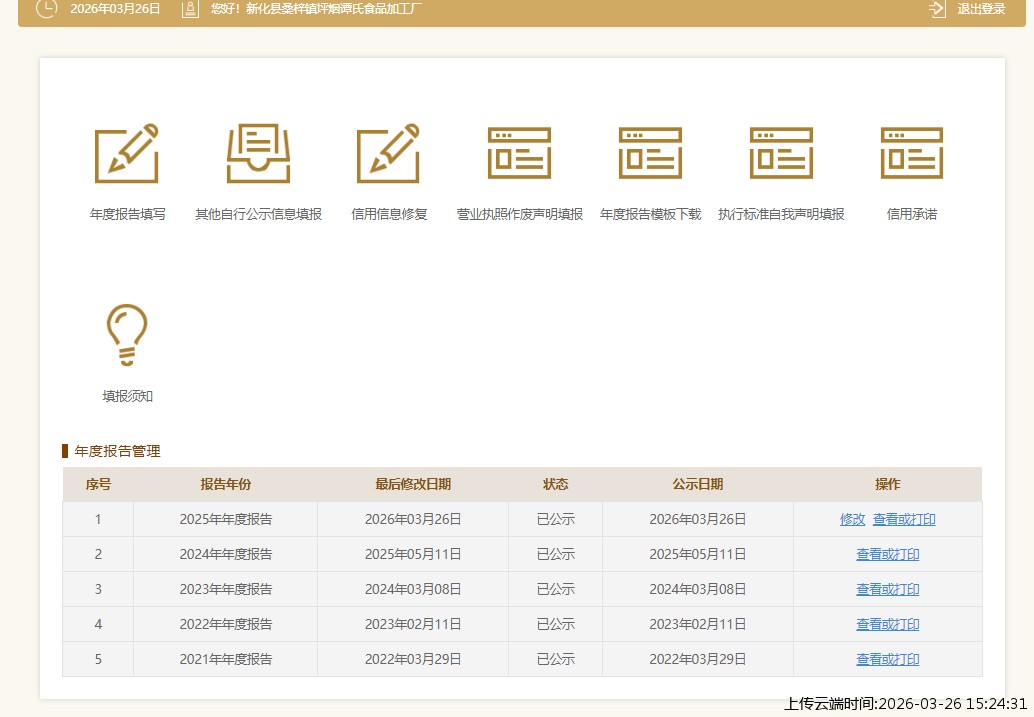This screenshot has height=717, width=1034.
Task: Click the clock icon beside the date
Action: click(x=46, y=9)
